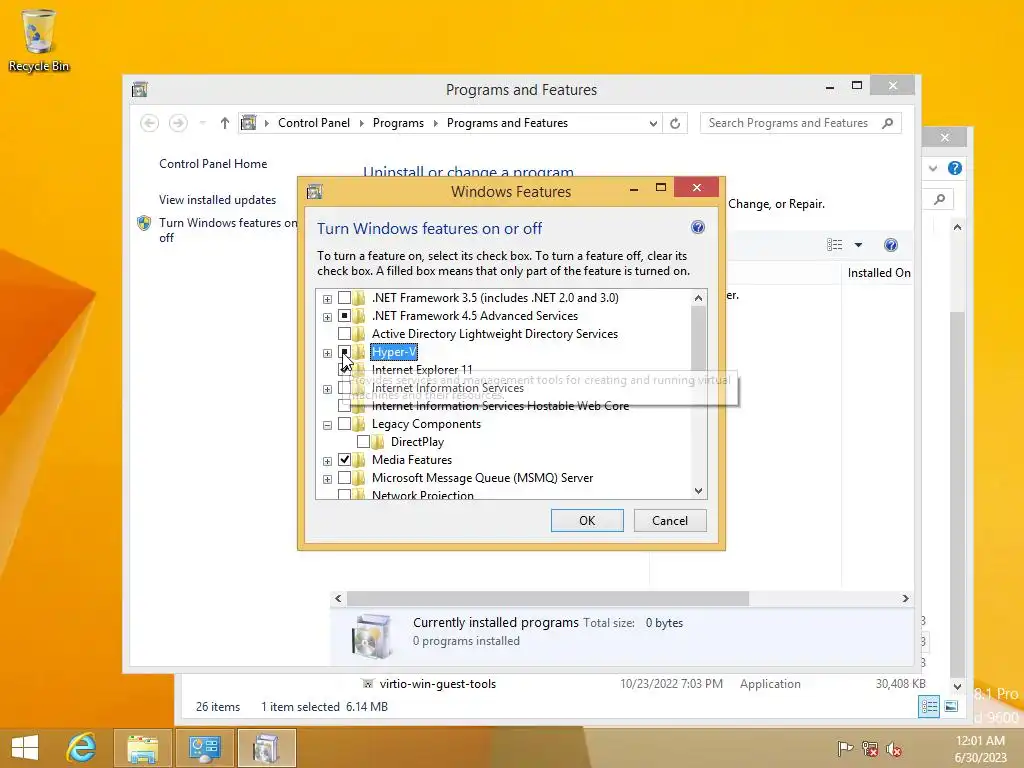Open the view options dropdown arrow
Viewport: 1024px width, 768px height.
pos(858,245)
